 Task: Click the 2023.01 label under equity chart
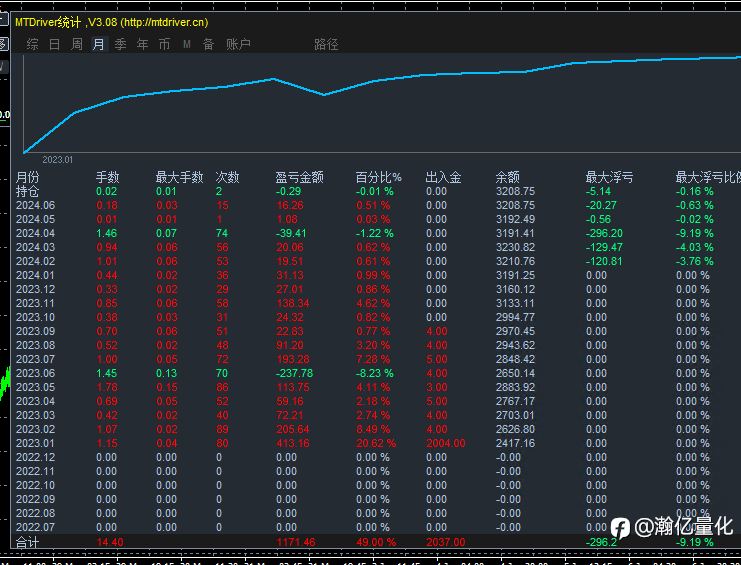tap(58, 160)
